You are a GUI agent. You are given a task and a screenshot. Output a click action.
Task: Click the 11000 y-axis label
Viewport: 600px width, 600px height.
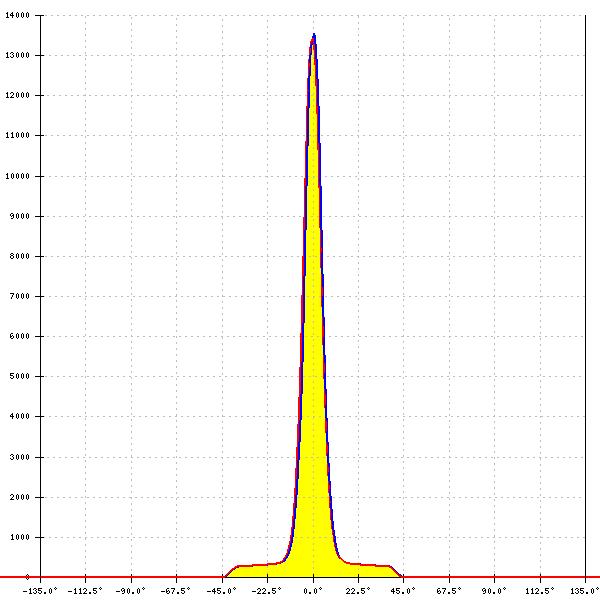point(17,135)
